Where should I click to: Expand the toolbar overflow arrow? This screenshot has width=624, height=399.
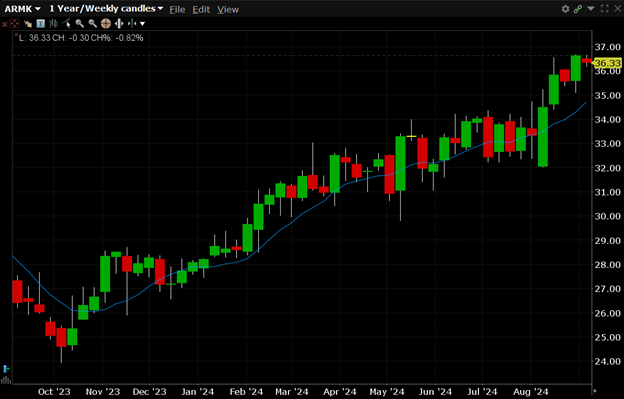pos(142,24)
